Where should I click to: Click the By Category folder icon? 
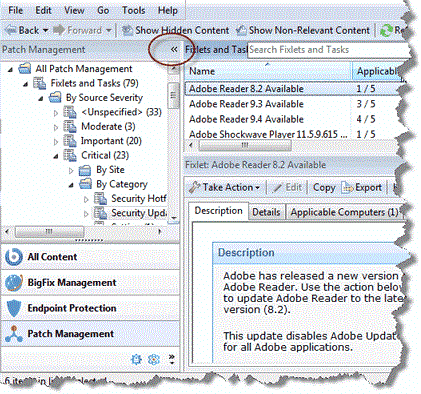[x=85, y=184]
